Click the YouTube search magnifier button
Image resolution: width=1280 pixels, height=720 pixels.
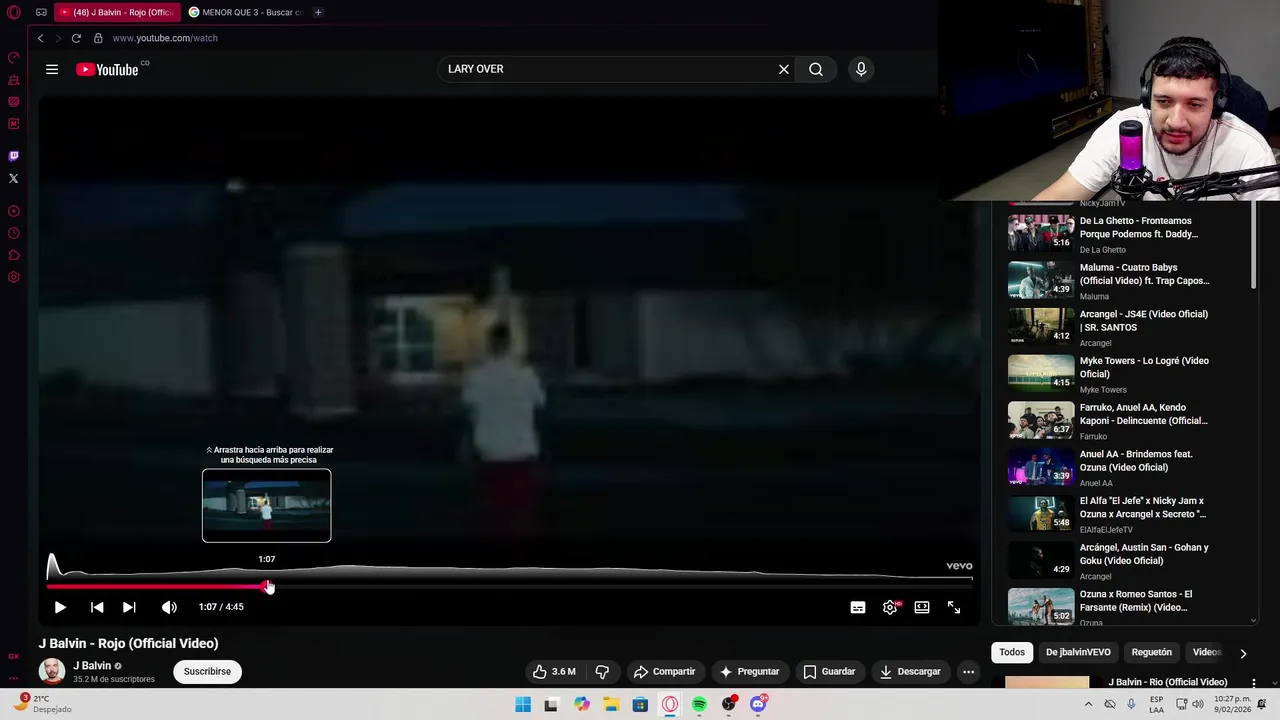tap(816, 69)
